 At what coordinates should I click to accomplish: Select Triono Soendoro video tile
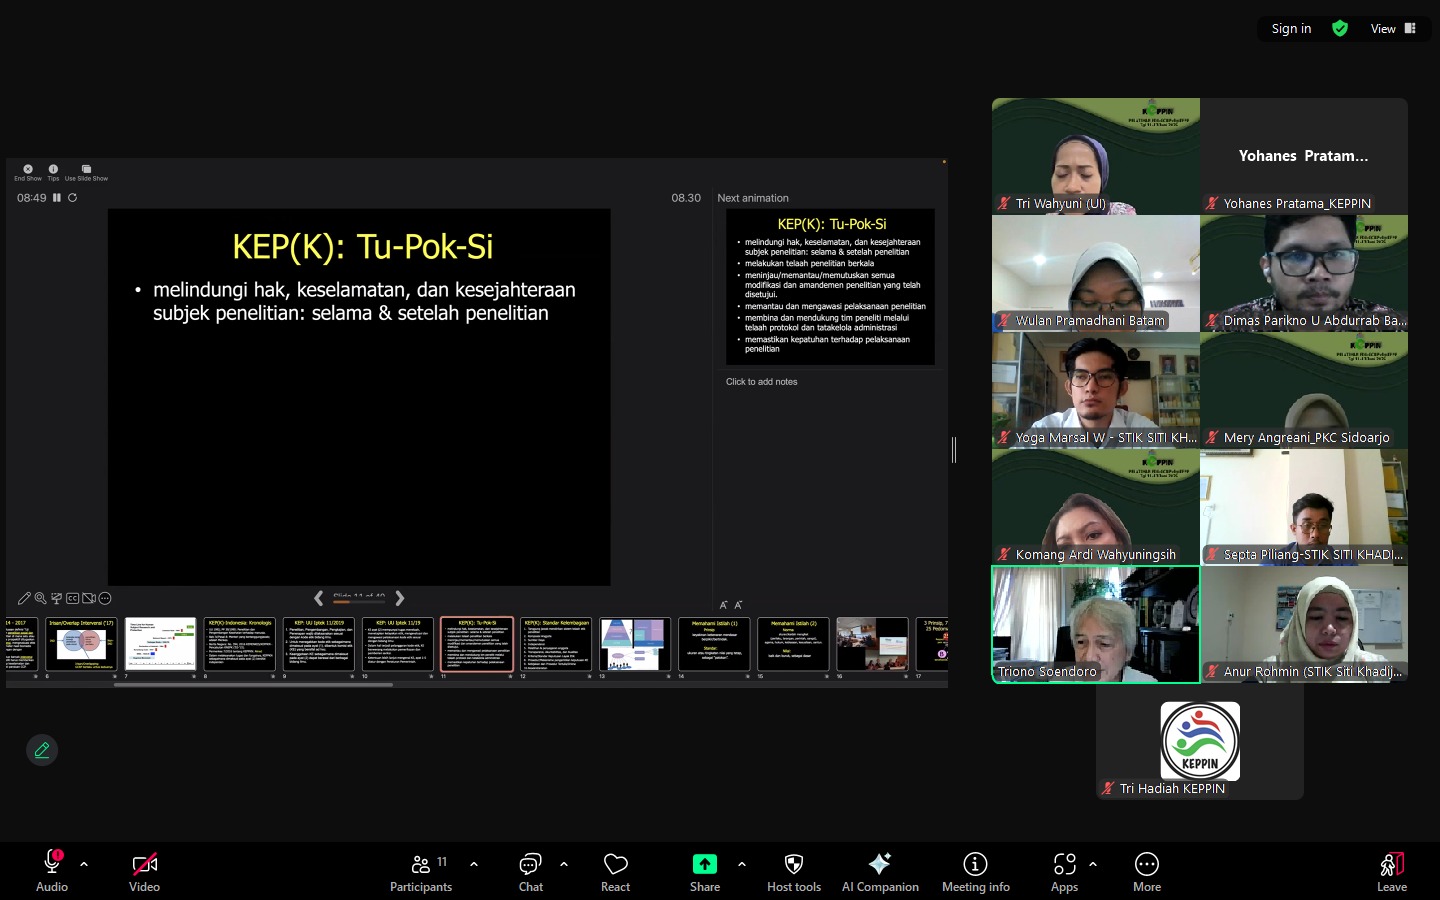pos(1096,624)
